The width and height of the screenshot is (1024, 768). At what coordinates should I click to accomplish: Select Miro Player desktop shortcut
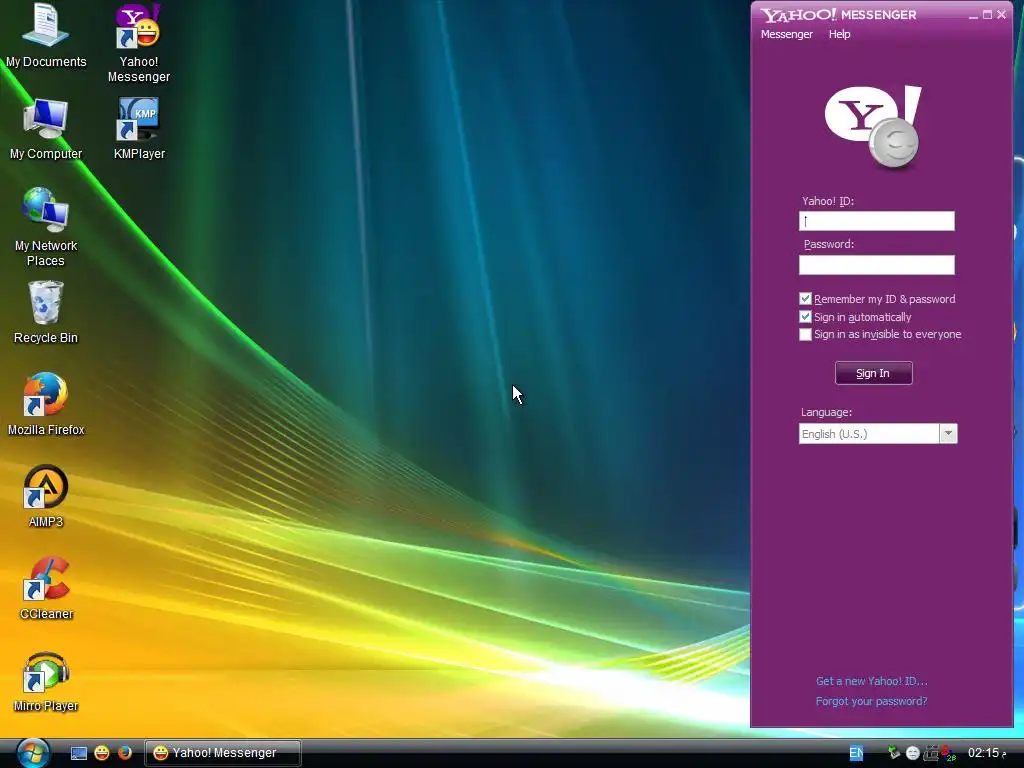point(46,680)
